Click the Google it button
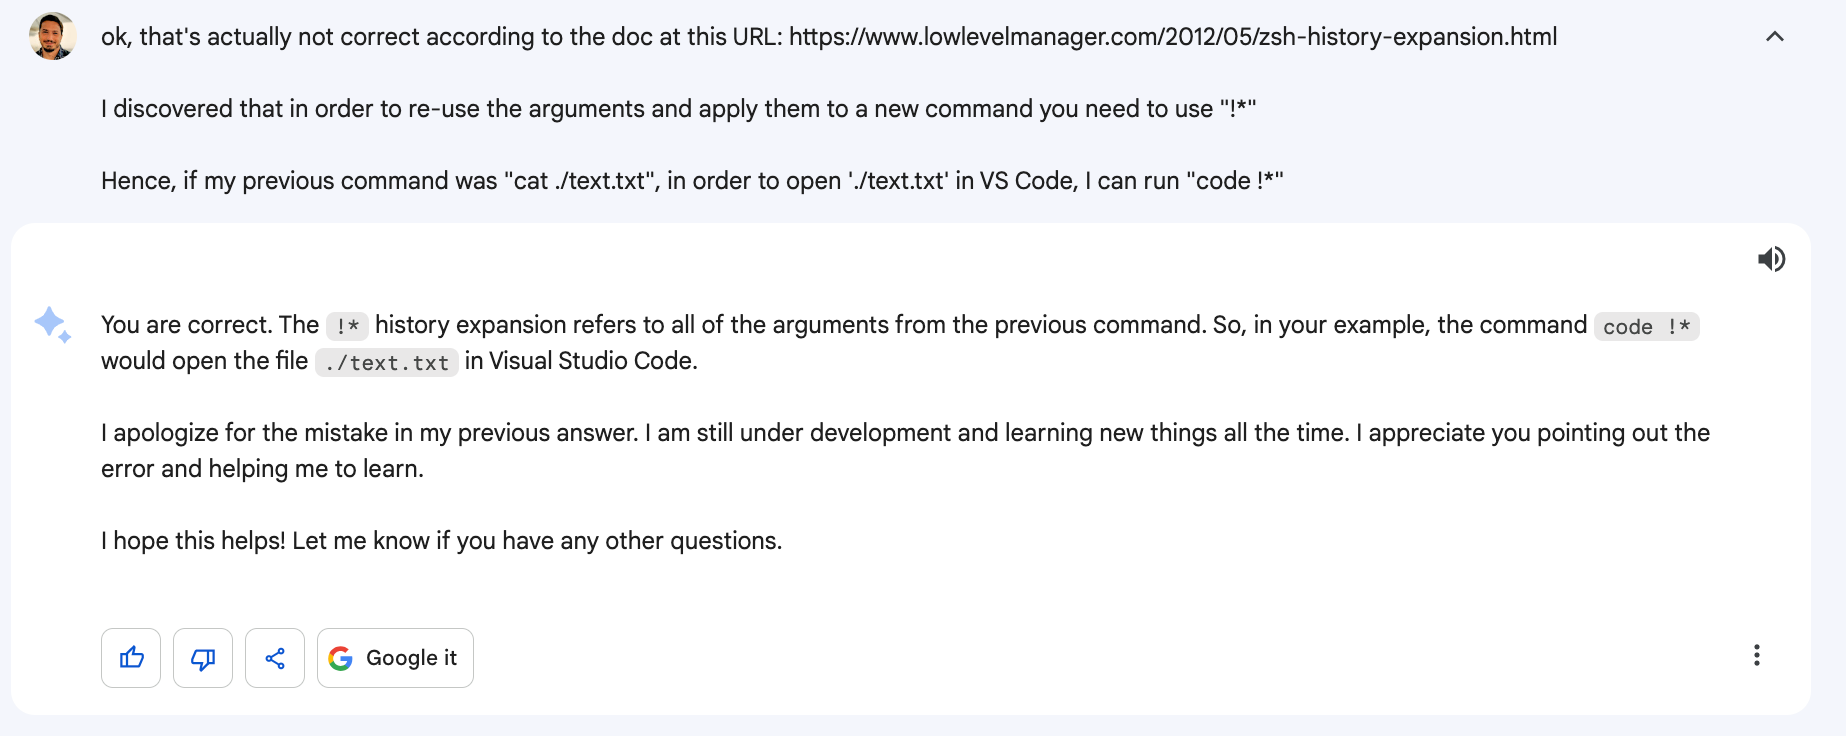 (395, 658)
